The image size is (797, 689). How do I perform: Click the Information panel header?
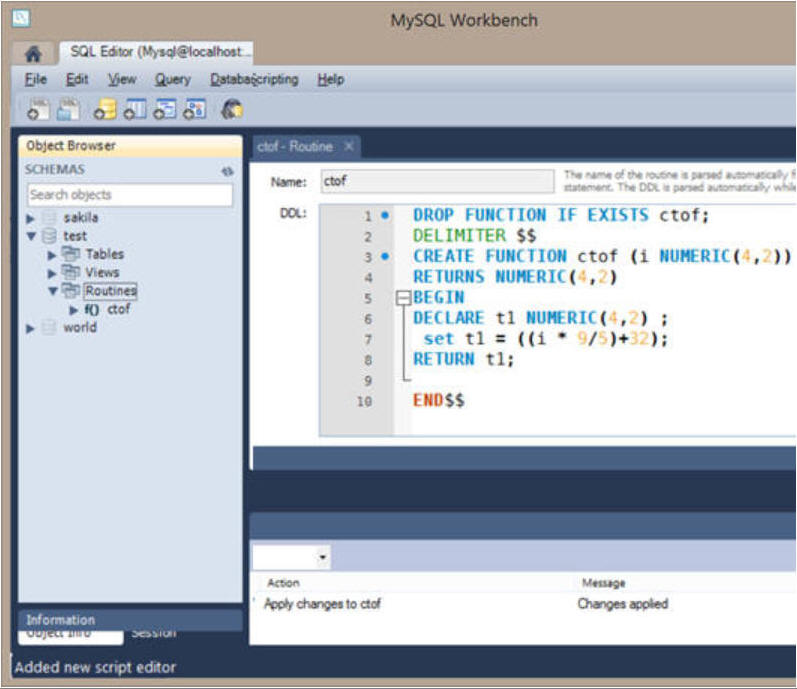(x=130, y=620)
